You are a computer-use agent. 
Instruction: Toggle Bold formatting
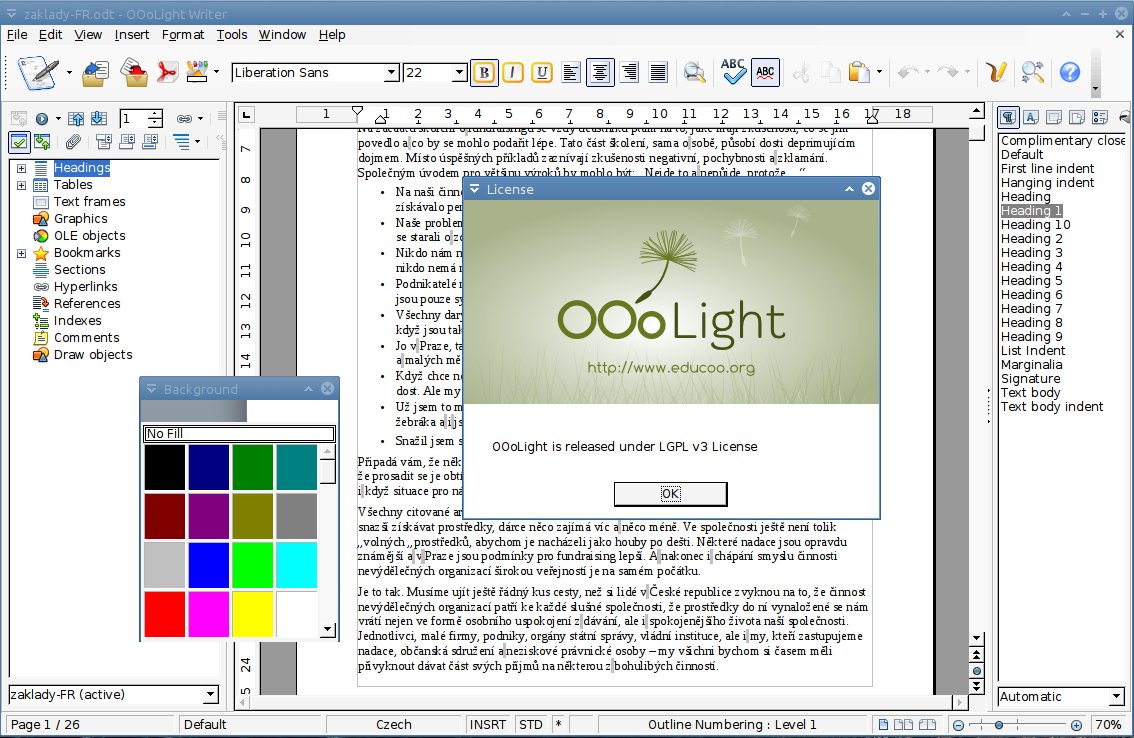(x=484, y=72)
